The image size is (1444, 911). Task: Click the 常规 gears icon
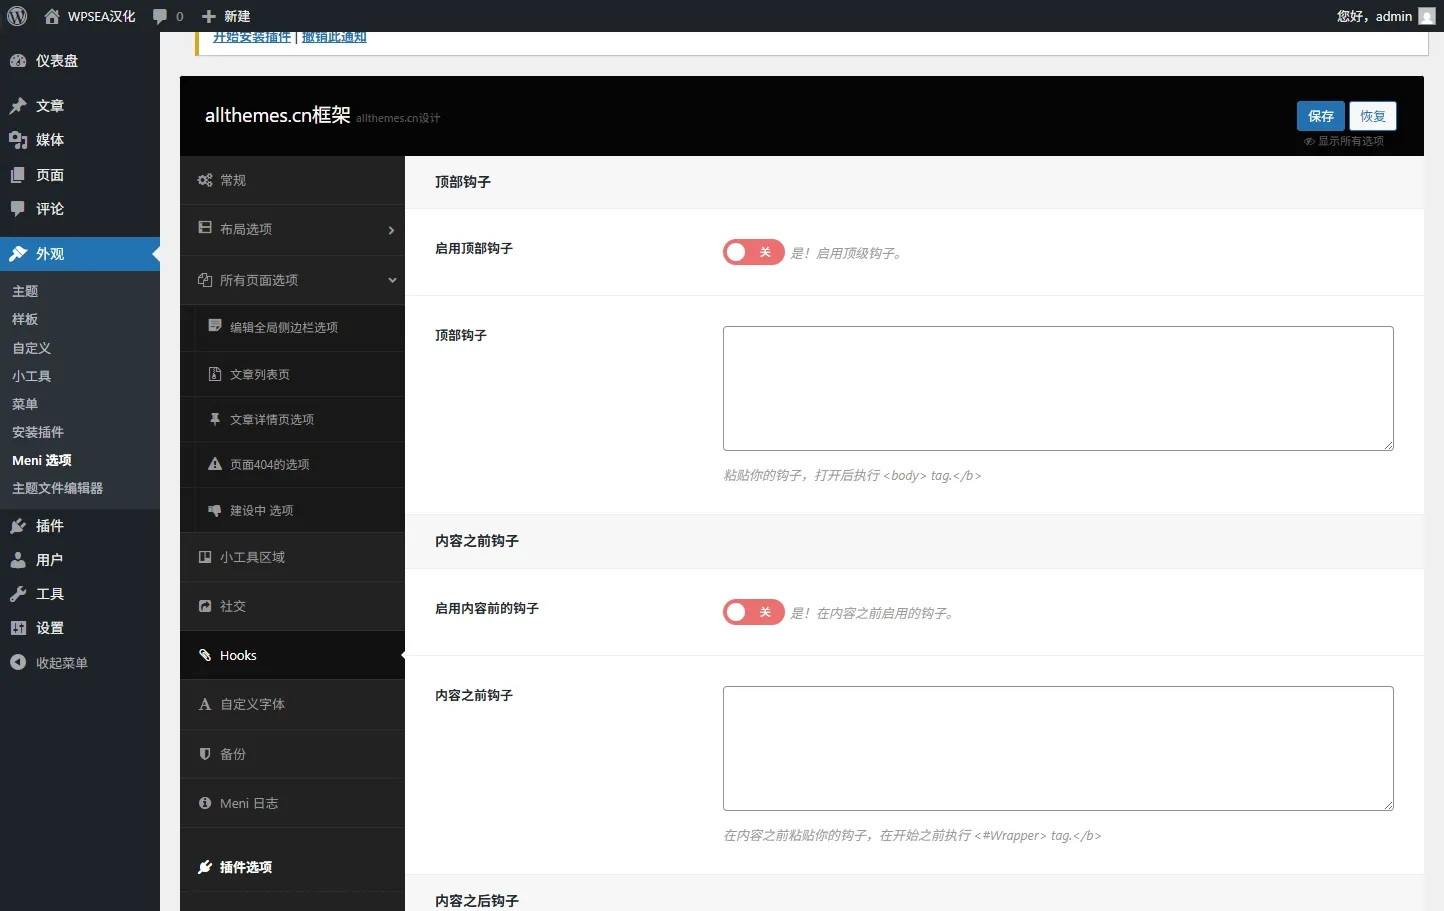[x=205, y=180]
